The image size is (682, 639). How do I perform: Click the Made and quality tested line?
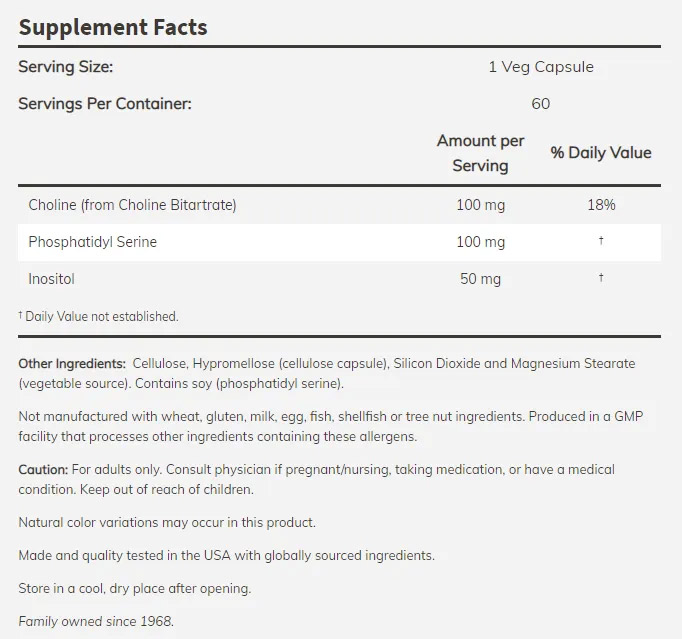pos(226,555)
